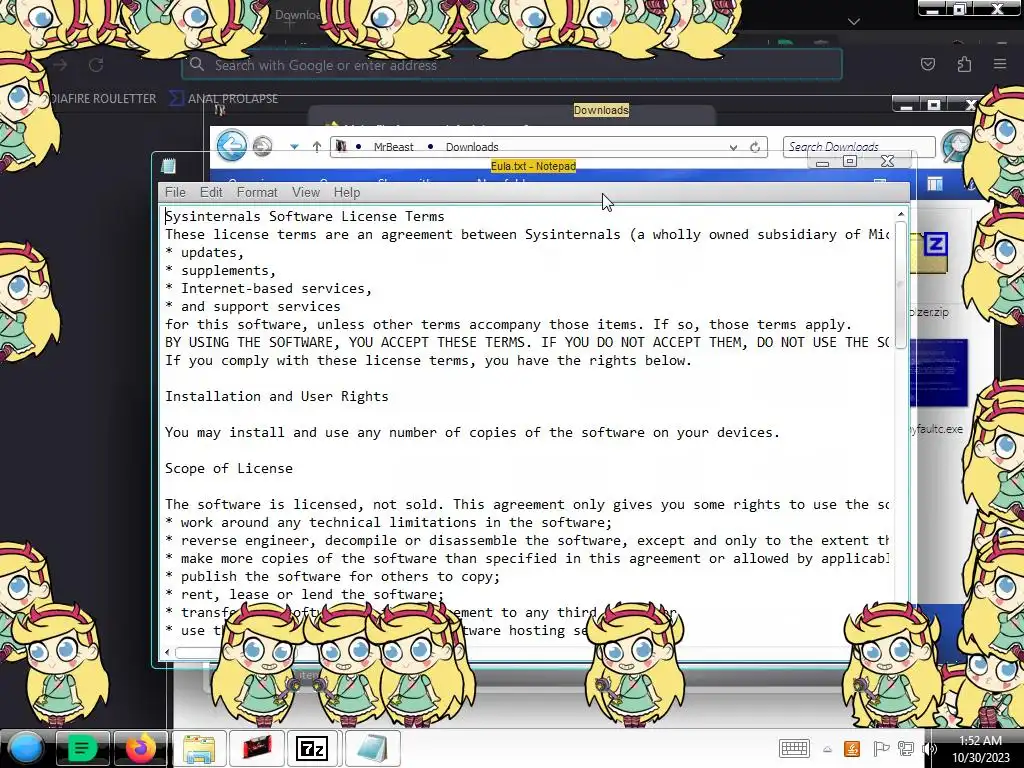Open the red app on the taskbar
This screenshot has width=1024, height=768.
[x=257, y=748]
